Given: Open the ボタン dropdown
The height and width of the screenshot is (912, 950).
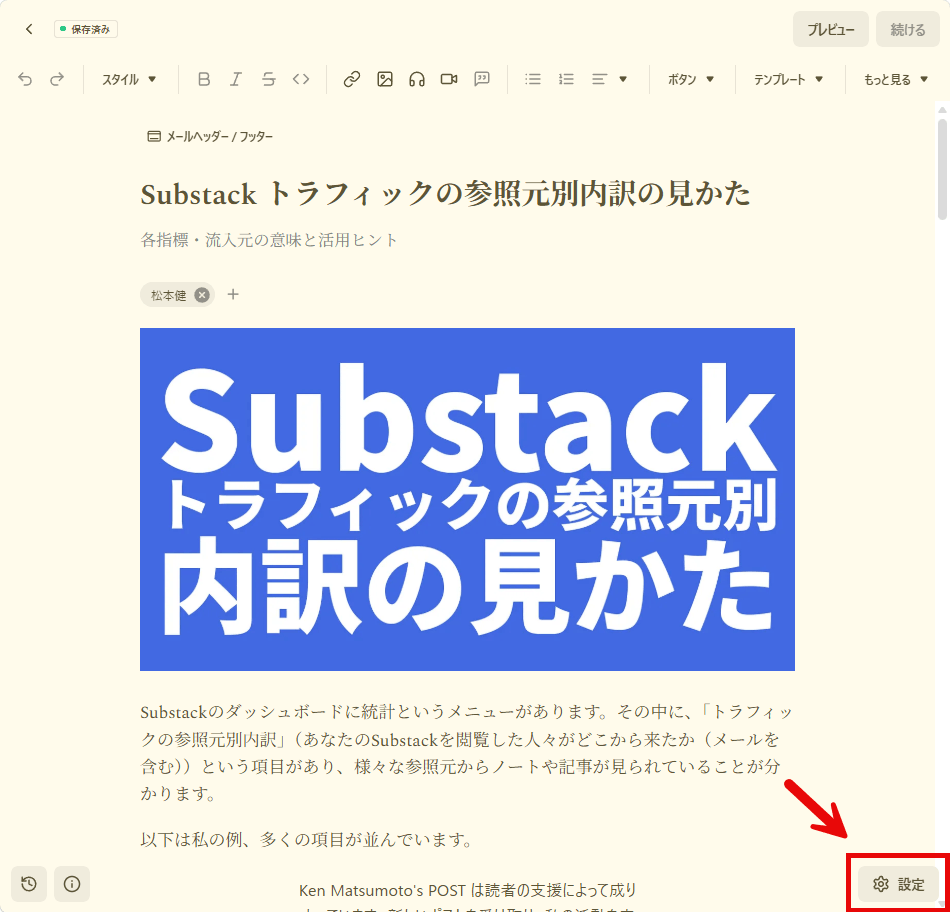Looking at the screenshot, I should tap(691, 79).
